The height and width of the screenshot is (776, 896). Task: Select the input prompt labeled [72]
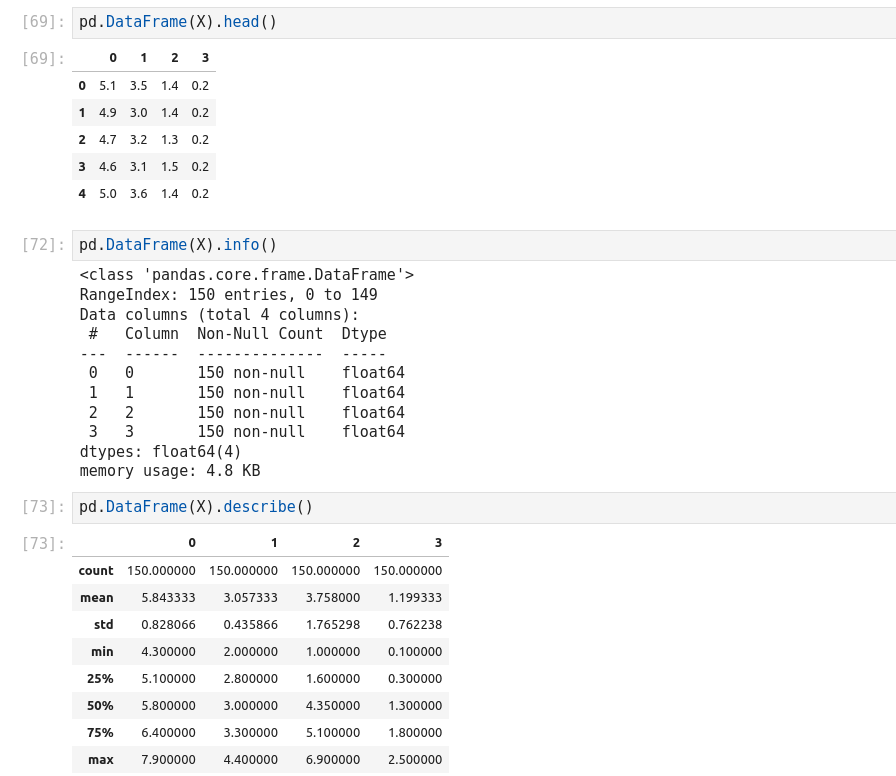coord(43,245)
